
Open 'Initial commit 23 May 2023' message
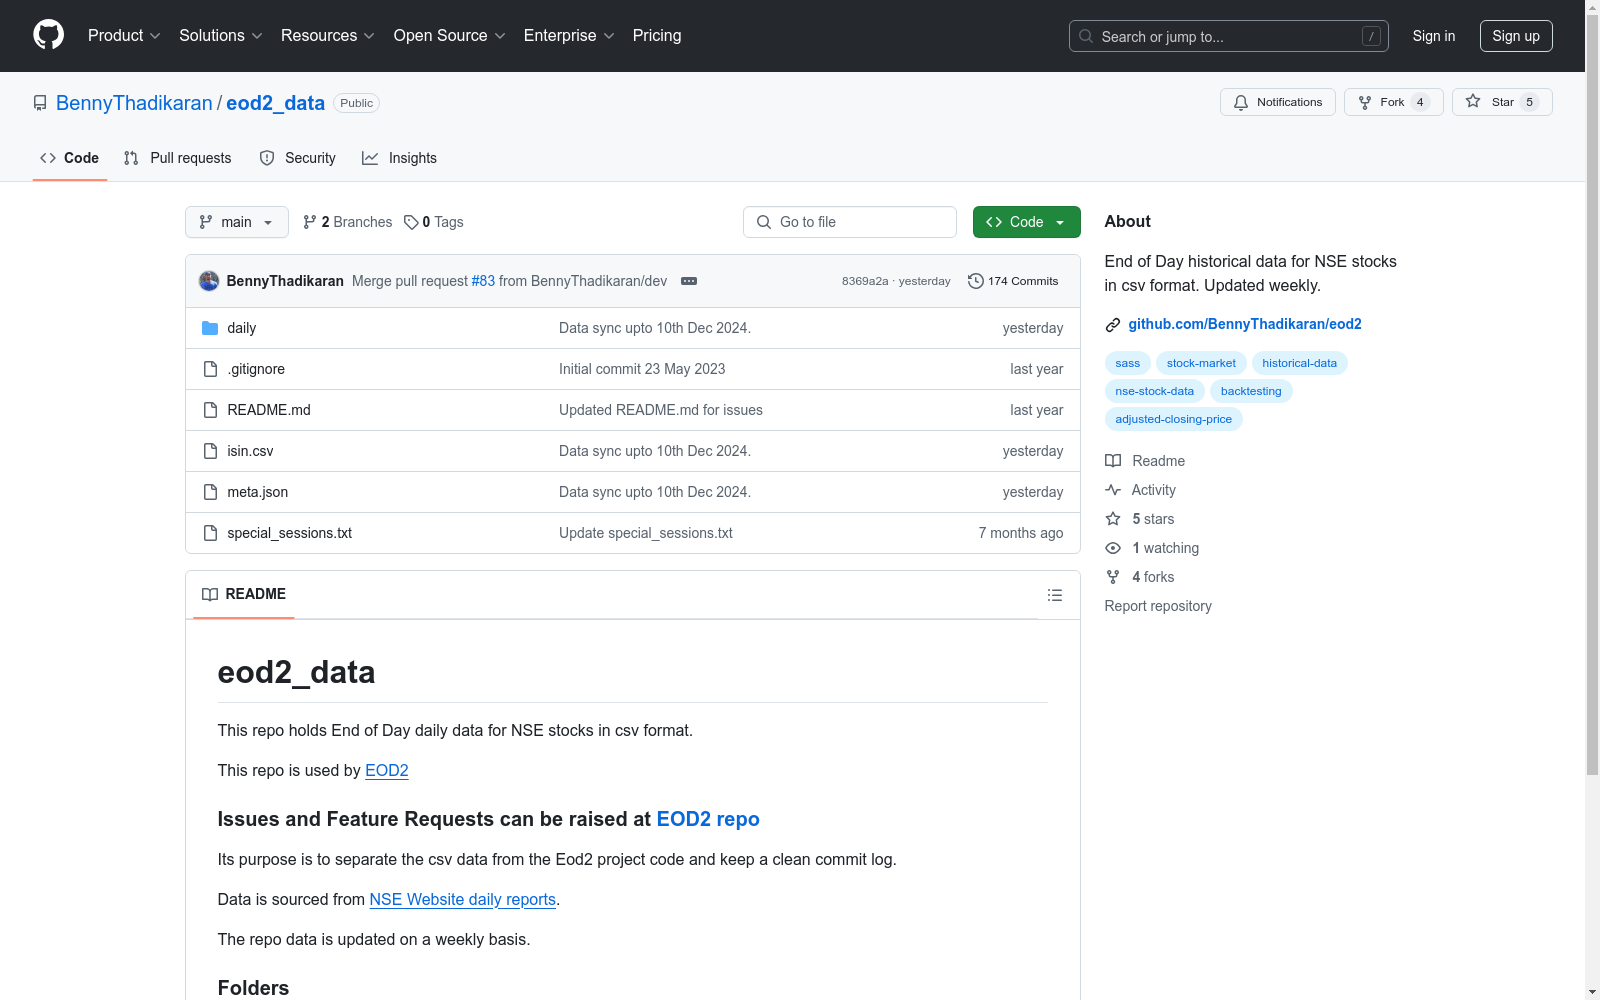tap(642, 369)
